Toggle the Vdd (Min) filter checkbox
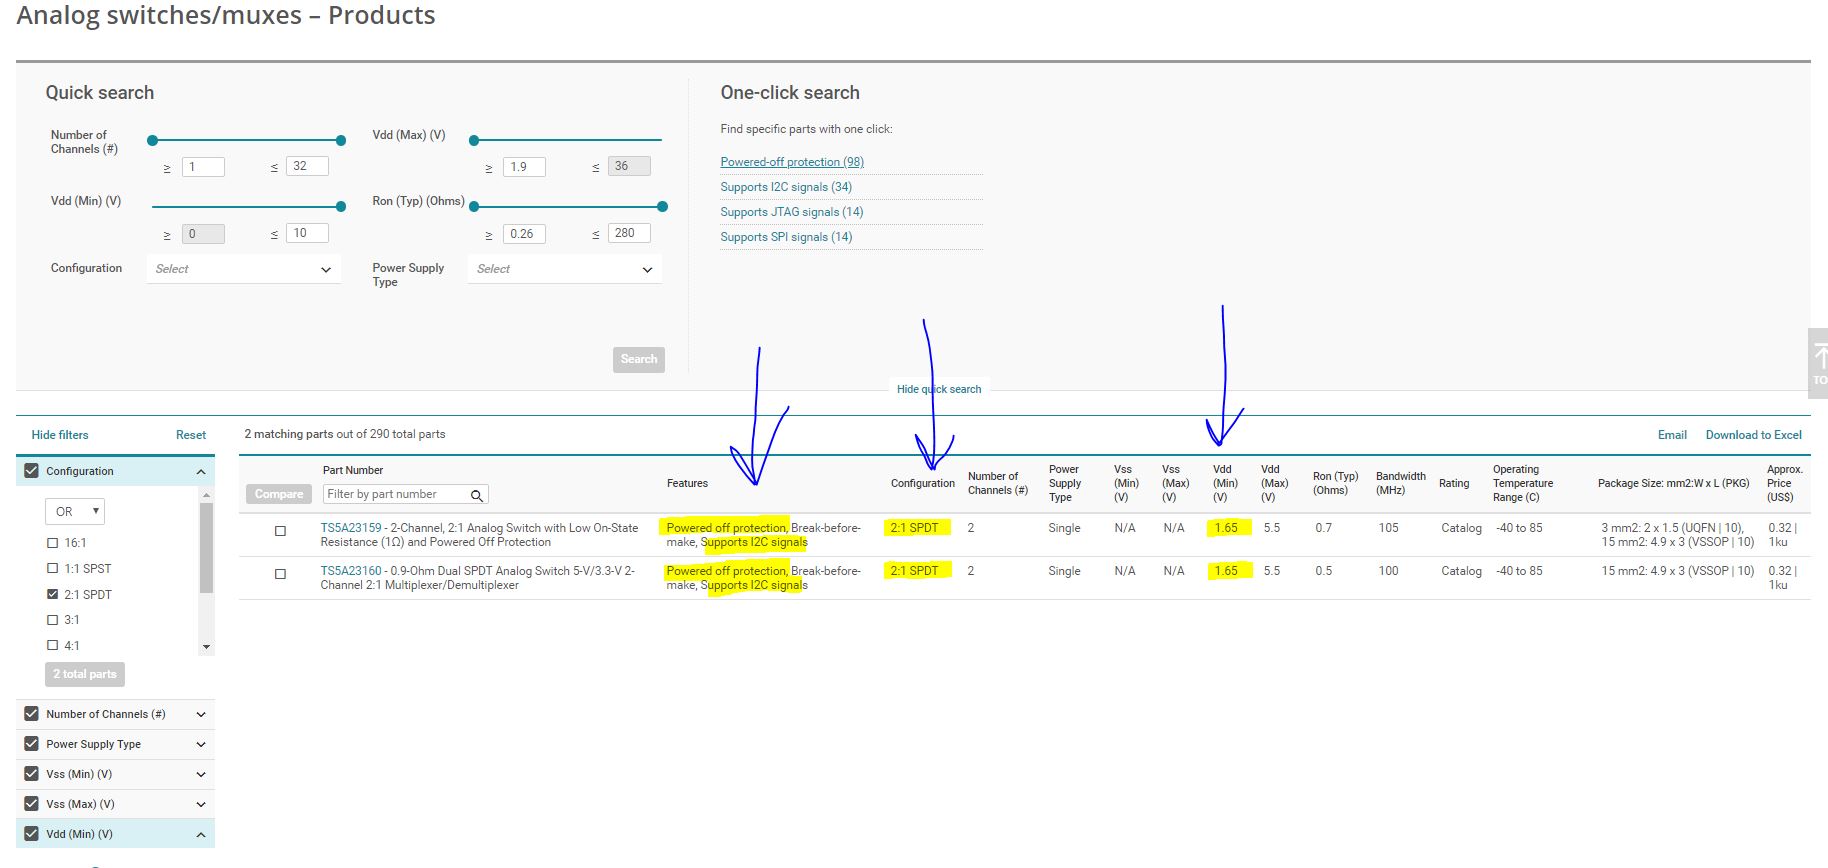Image resolution: width=1828 pixels, height=868 pixels. [x=31, y=834]
